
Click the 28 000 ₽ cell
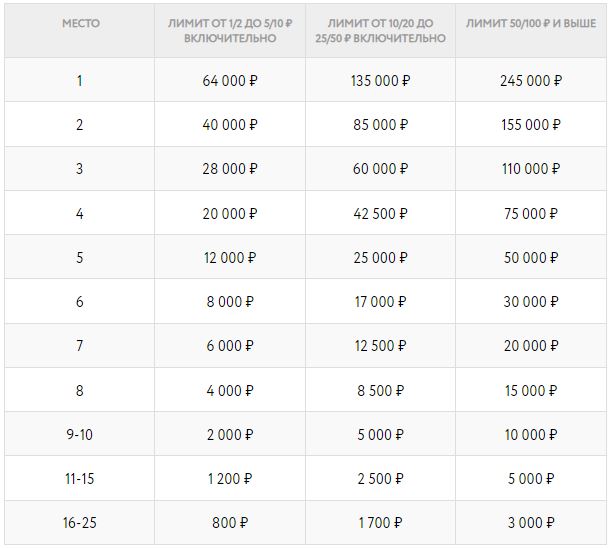(x=230, y=169)
